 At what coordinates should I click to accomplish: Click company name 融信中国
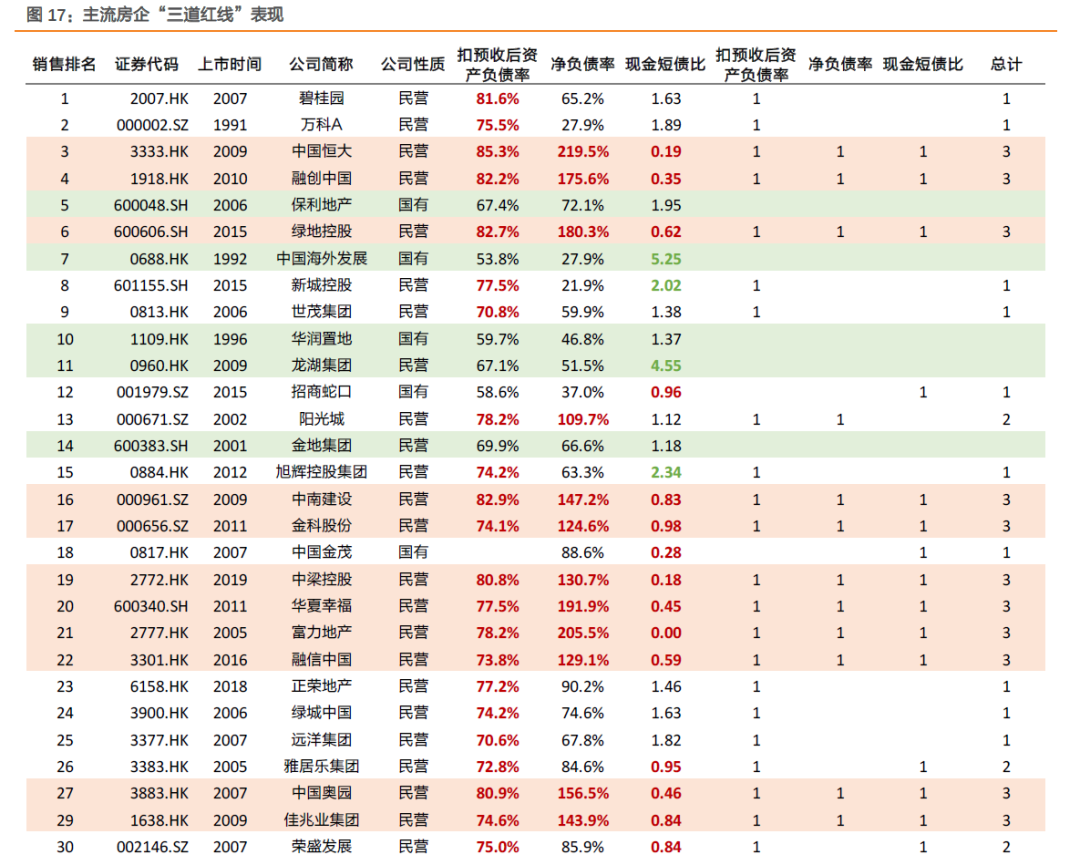click(322, 660)
